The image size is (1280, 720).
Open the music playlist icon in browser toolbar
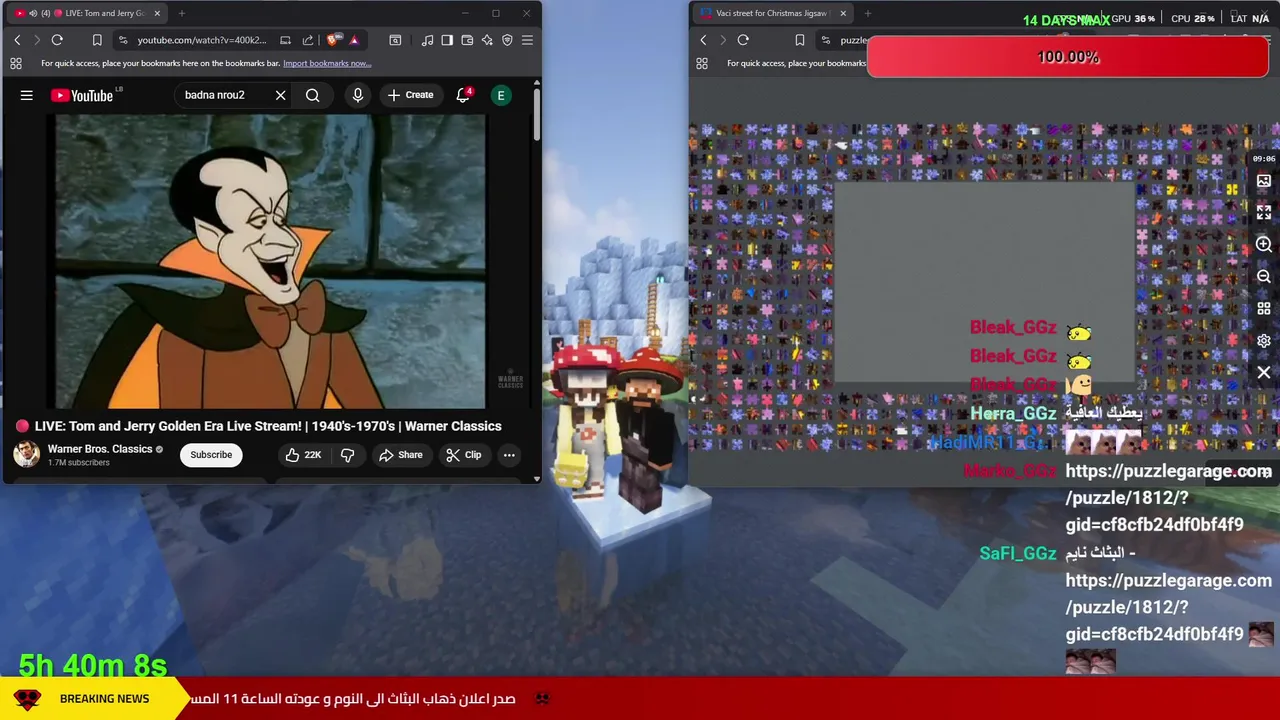pos(427,40)
